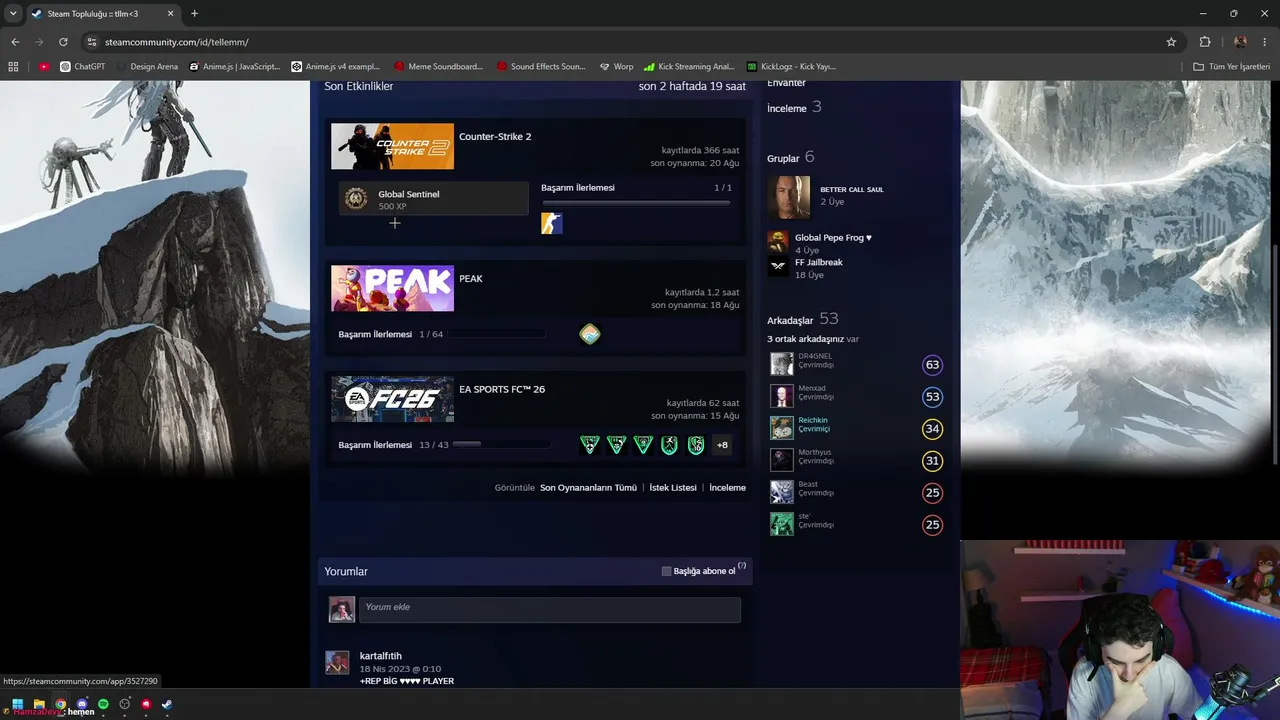The width and height of the screenshot is (1280, 720).
Task: Open the KickLogz bookmark
Action: pyautogui.click(x=791, y=67)
